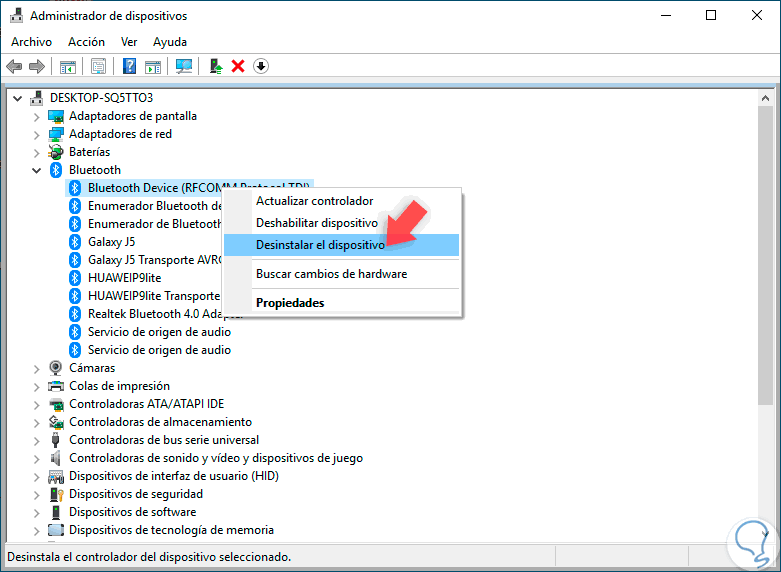
Task: Expand the Cámaras category
Action: [36, 369]
